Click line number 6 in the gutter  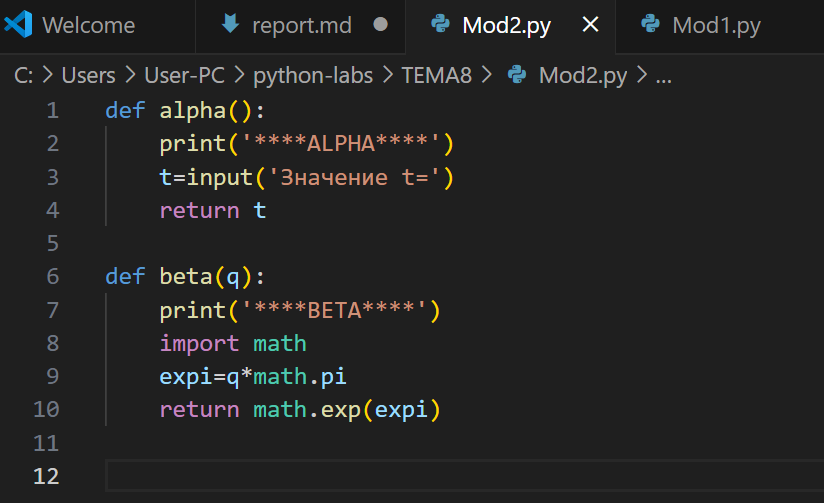coord(52,276)
